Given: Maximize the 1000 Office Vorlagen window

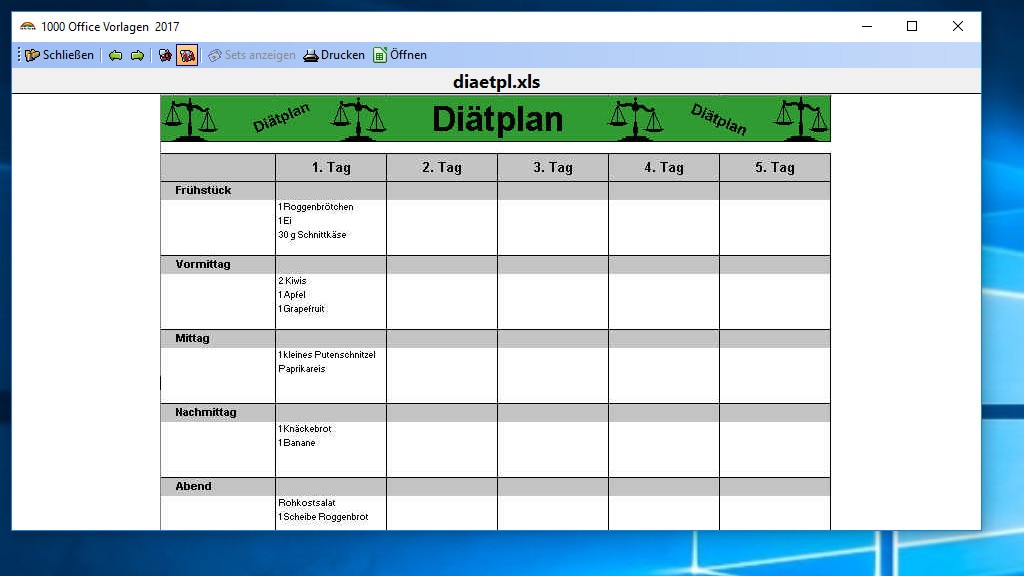Looking at the screenshot, I should (912, 27).
